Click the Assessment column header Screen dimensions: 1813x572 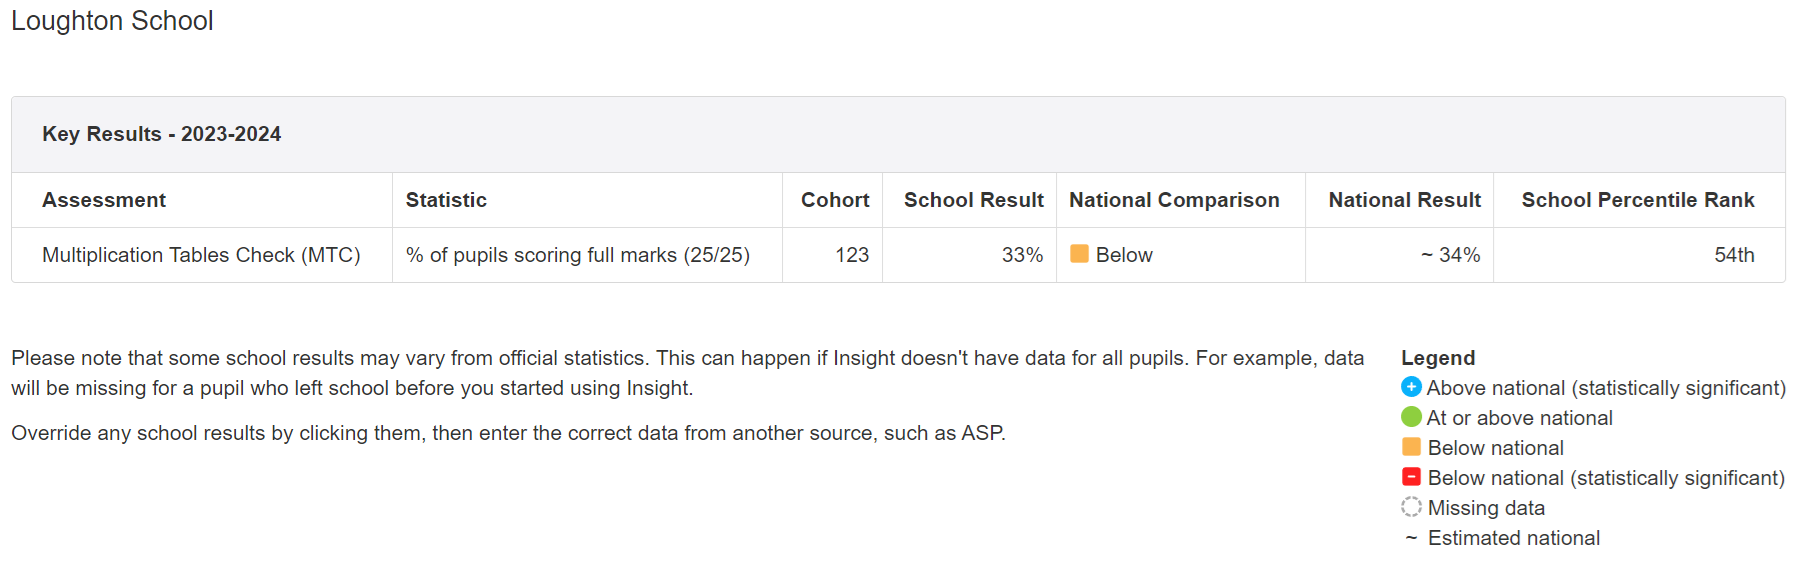click(x=104, y=200)
